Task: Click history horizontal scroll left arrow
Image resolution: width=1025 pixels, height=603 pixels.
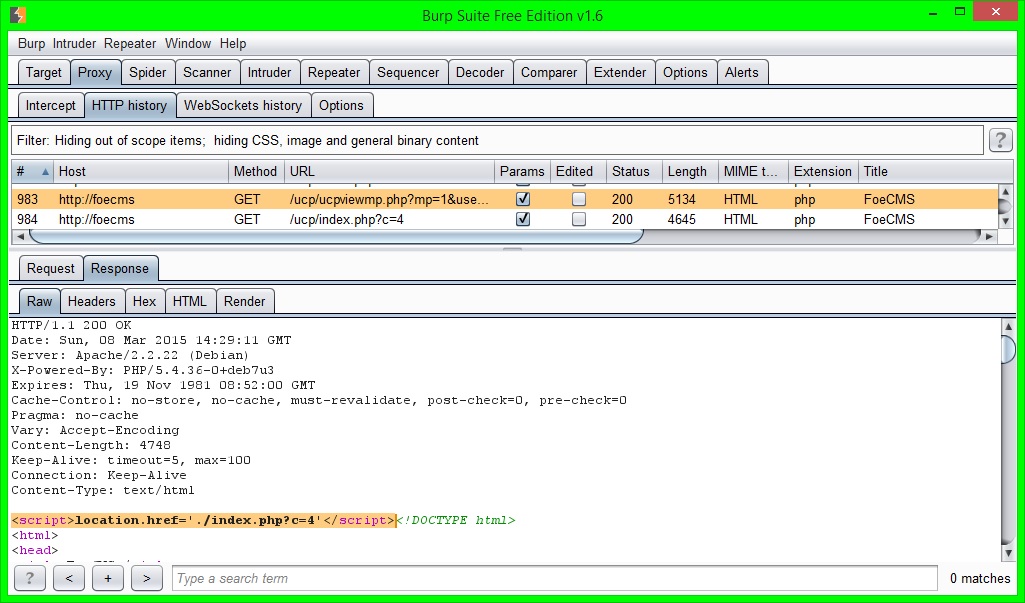Action: [20, 236]
